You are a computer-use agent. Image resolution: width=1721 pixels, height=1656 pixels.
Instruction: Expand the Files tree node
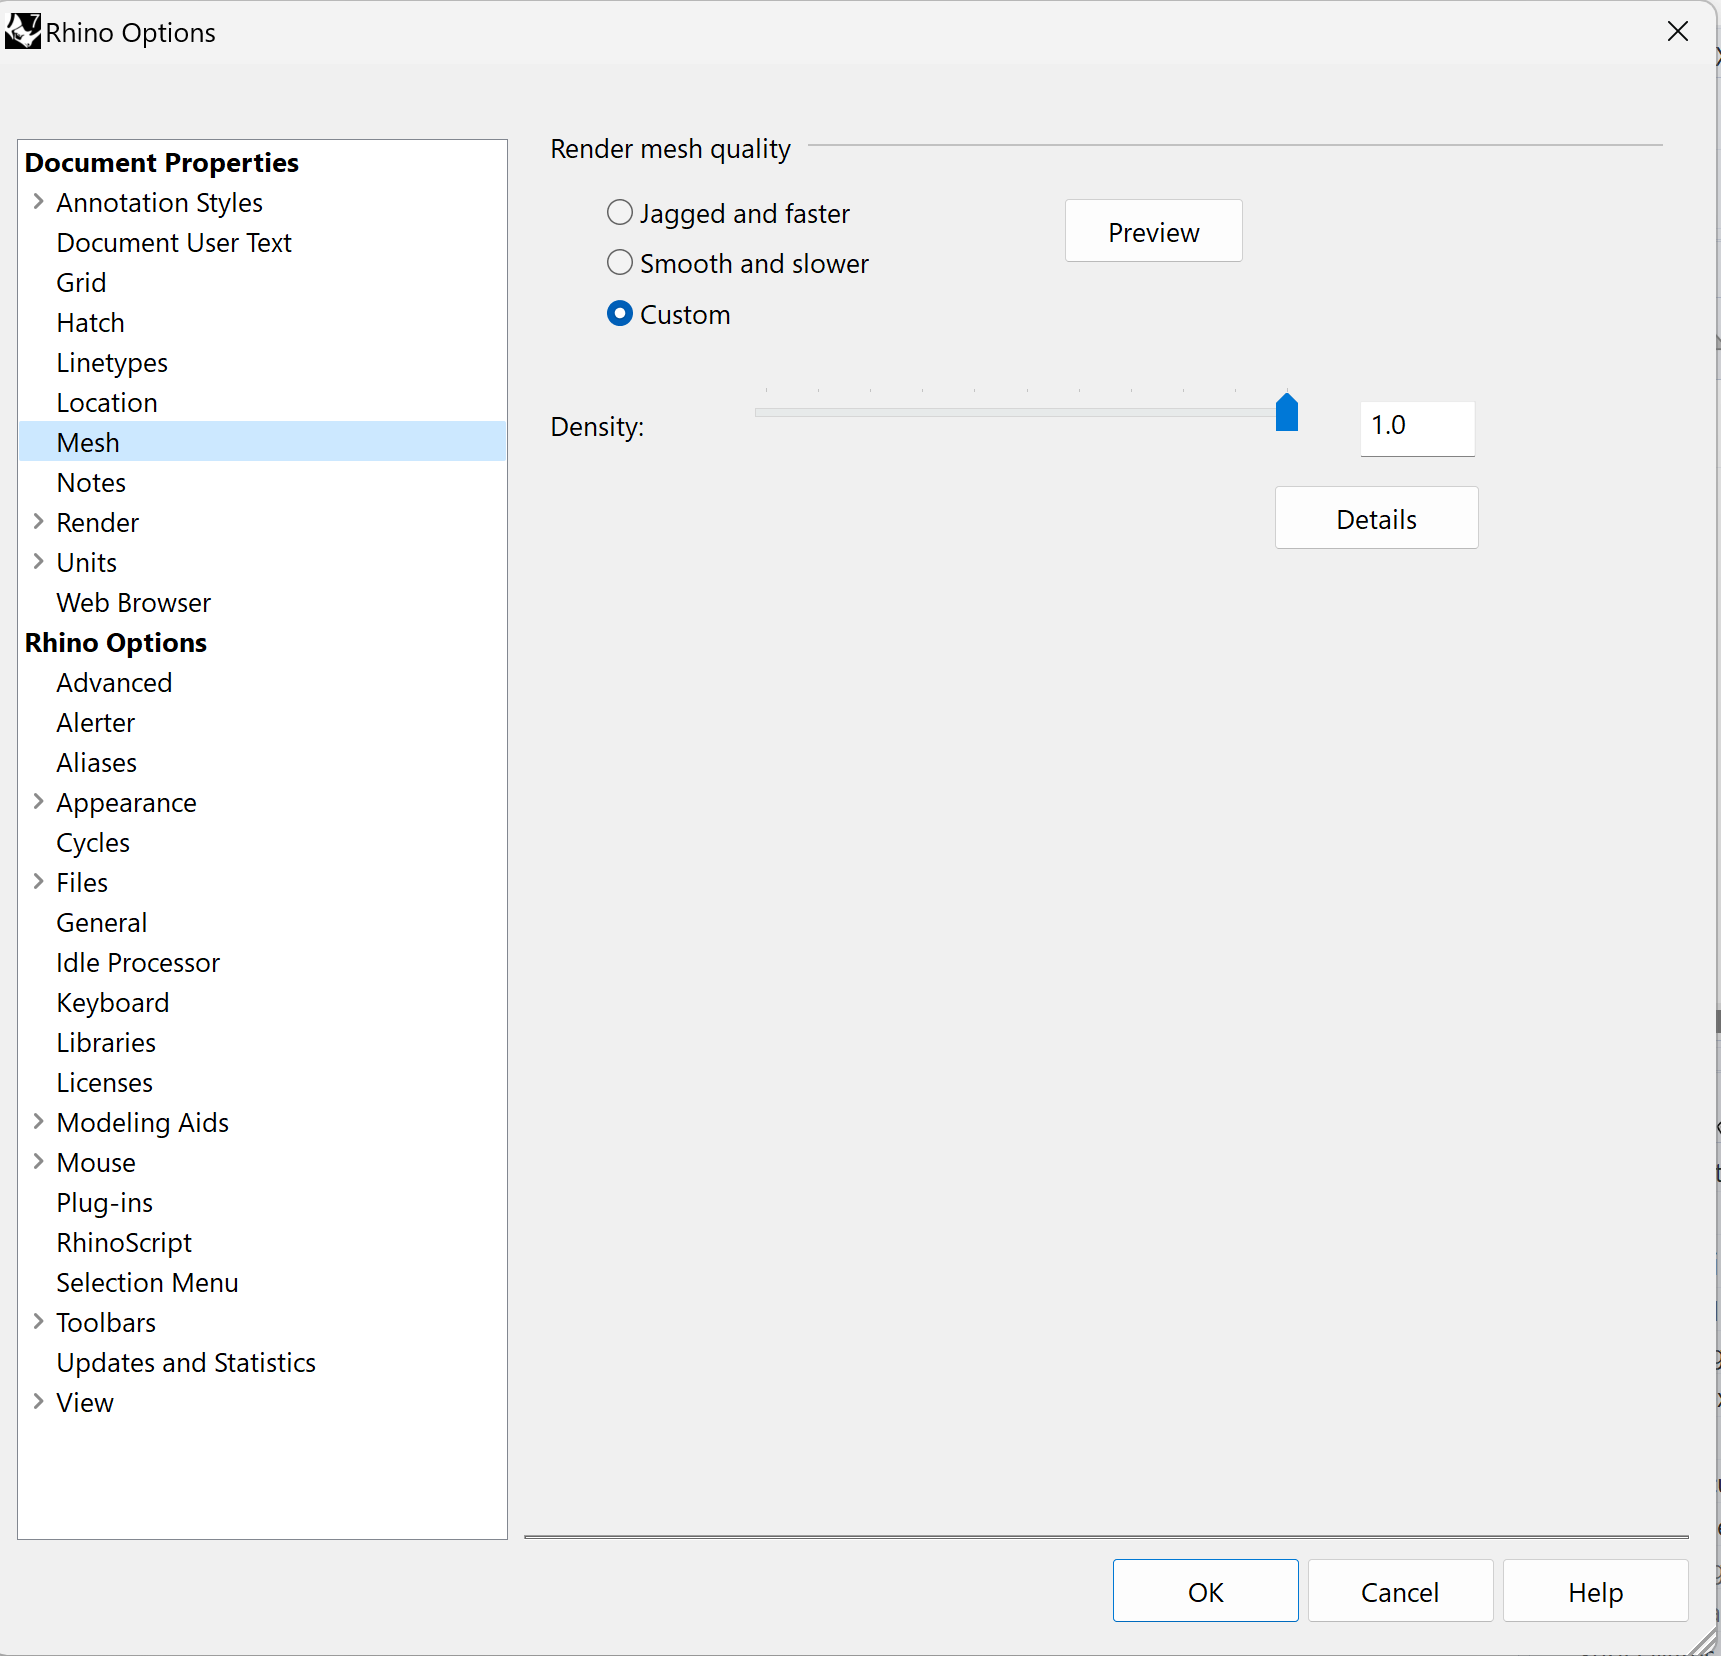[x=38, y=882]
